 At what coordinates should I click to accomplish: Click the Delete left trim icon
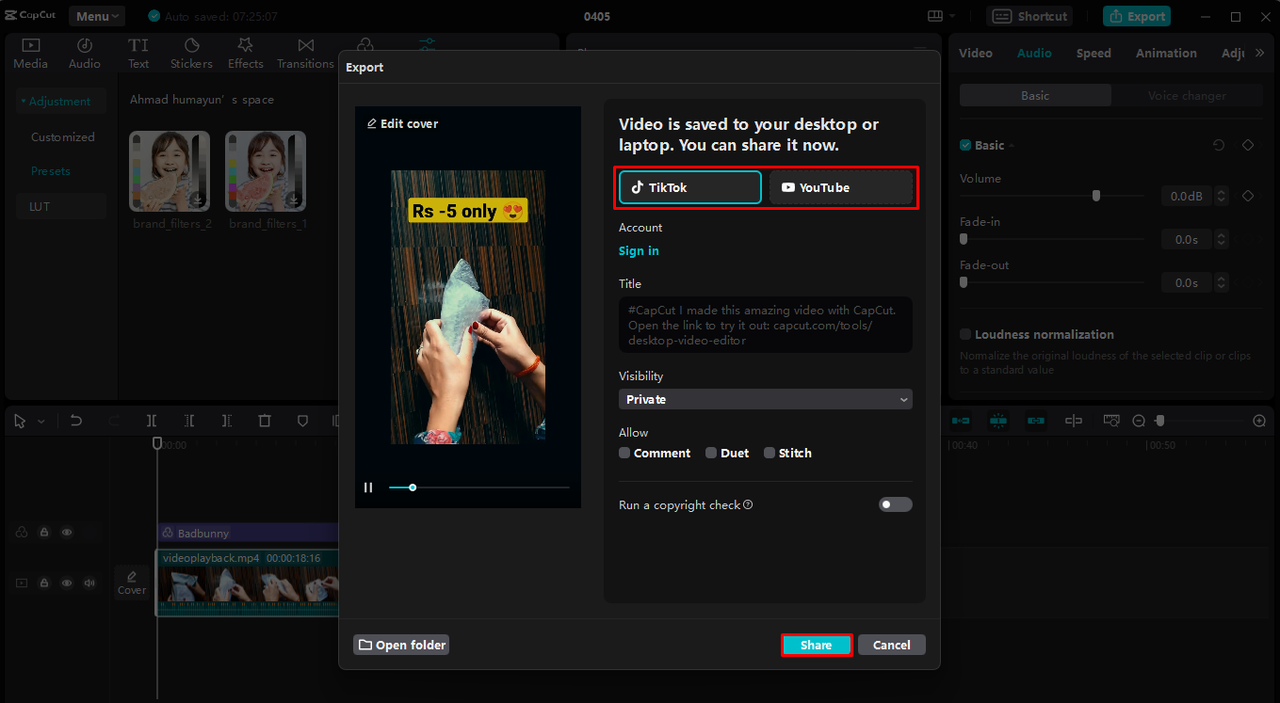coord(189,421)
